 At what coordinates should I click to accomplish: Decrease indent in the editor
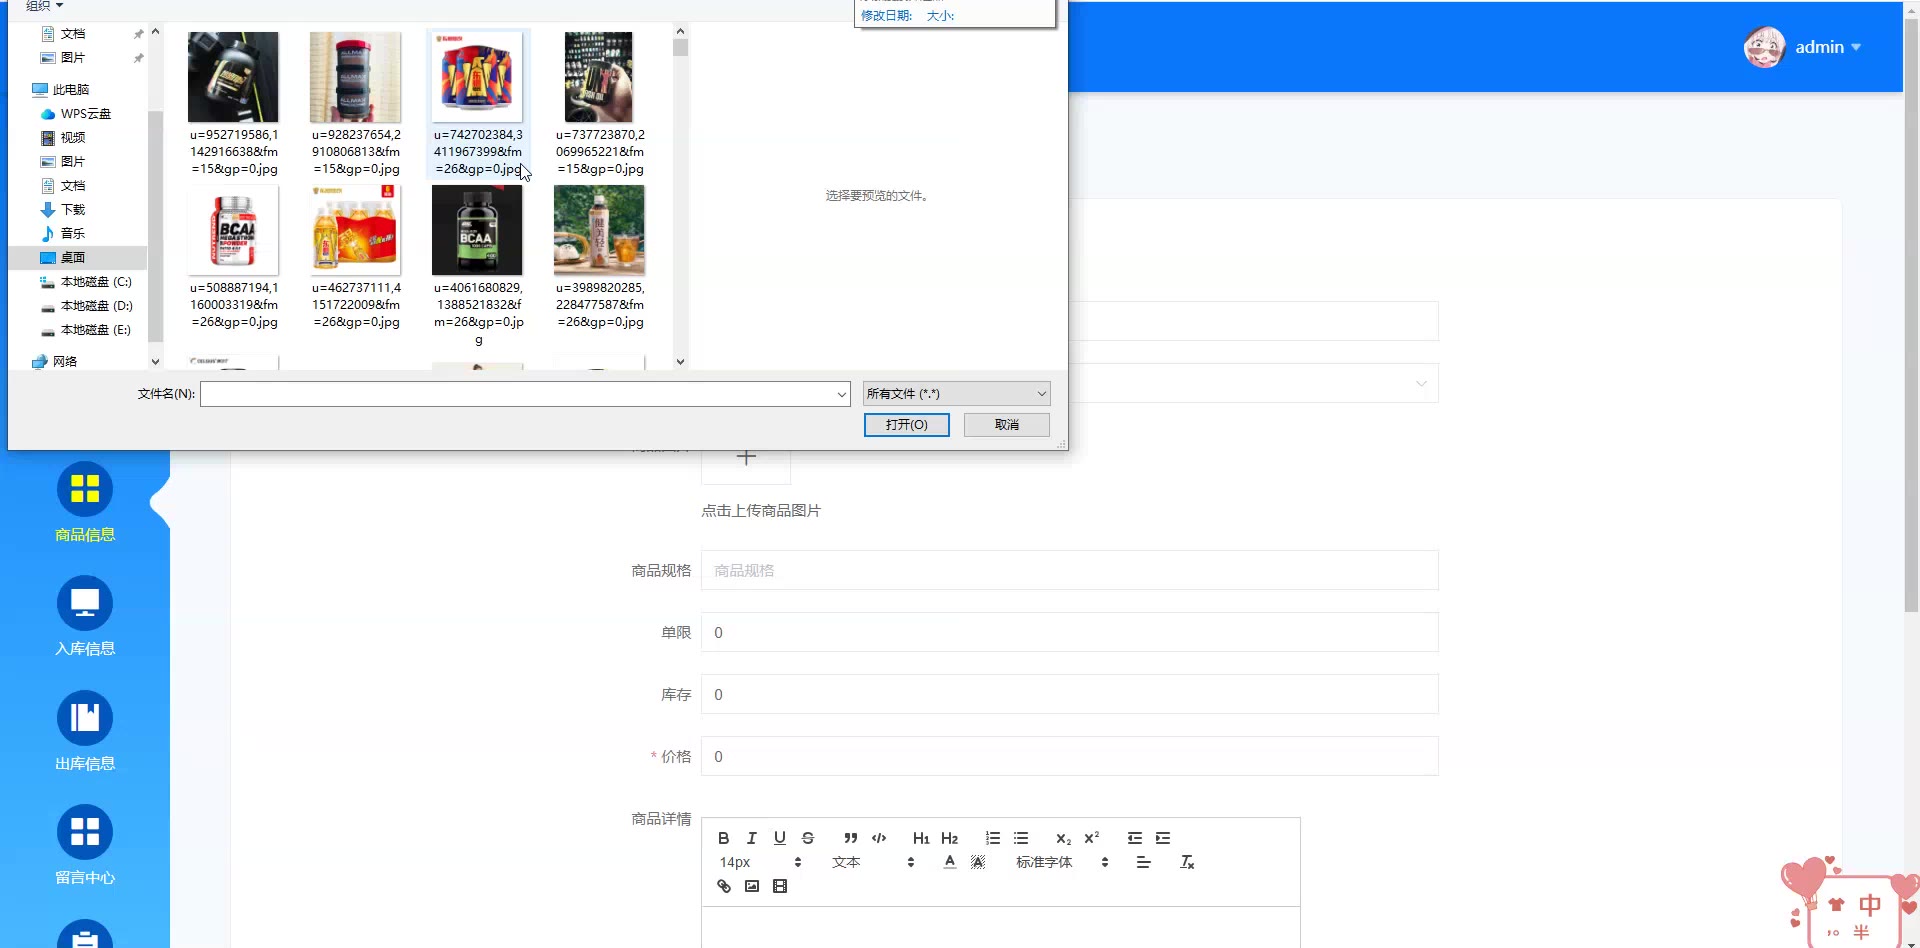point(1134,838)
